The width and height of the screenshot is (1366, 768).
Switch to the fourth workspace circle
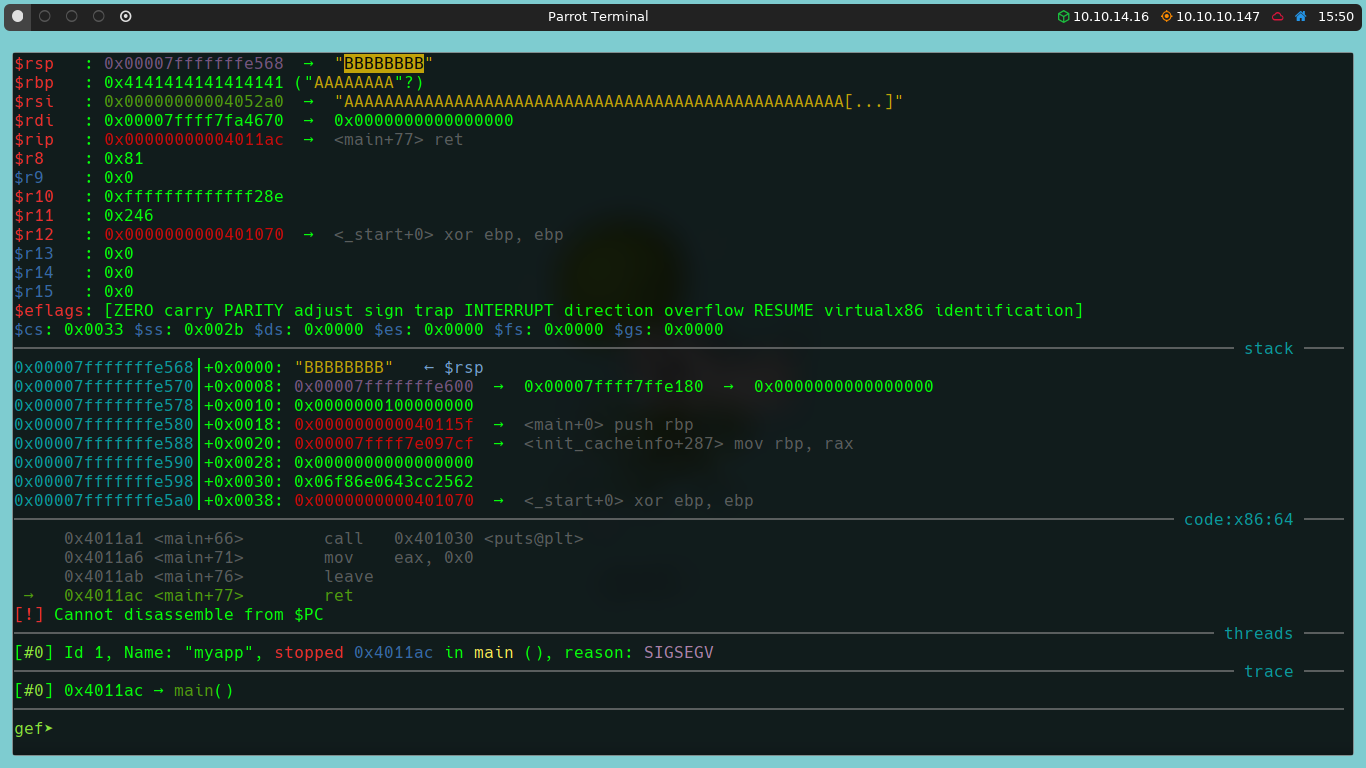coord(99,16)
